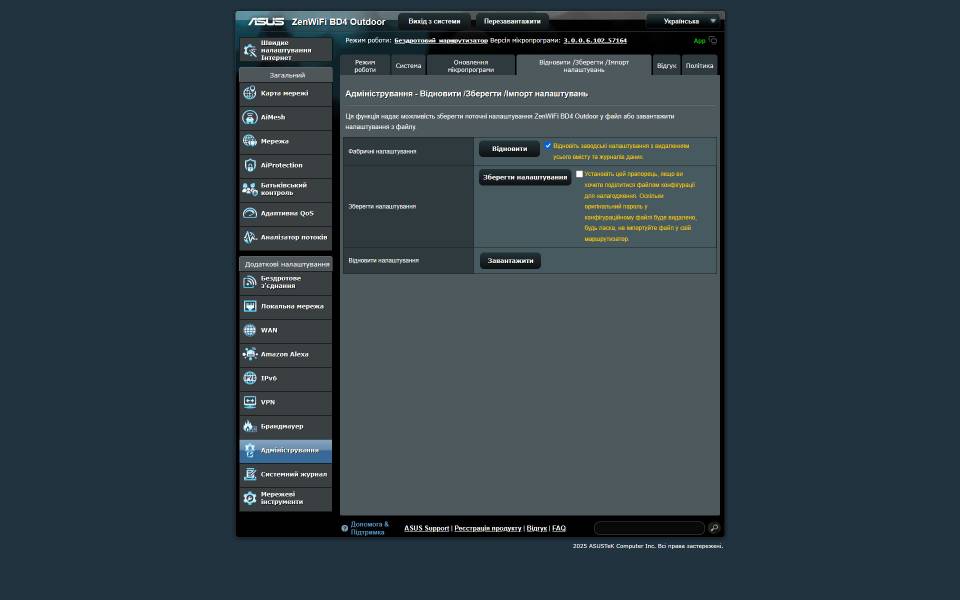Image resolution: width=960 pixels, height=600 pixels.
Task: Open the network map sidebar icon
Action: pos(250,93)
